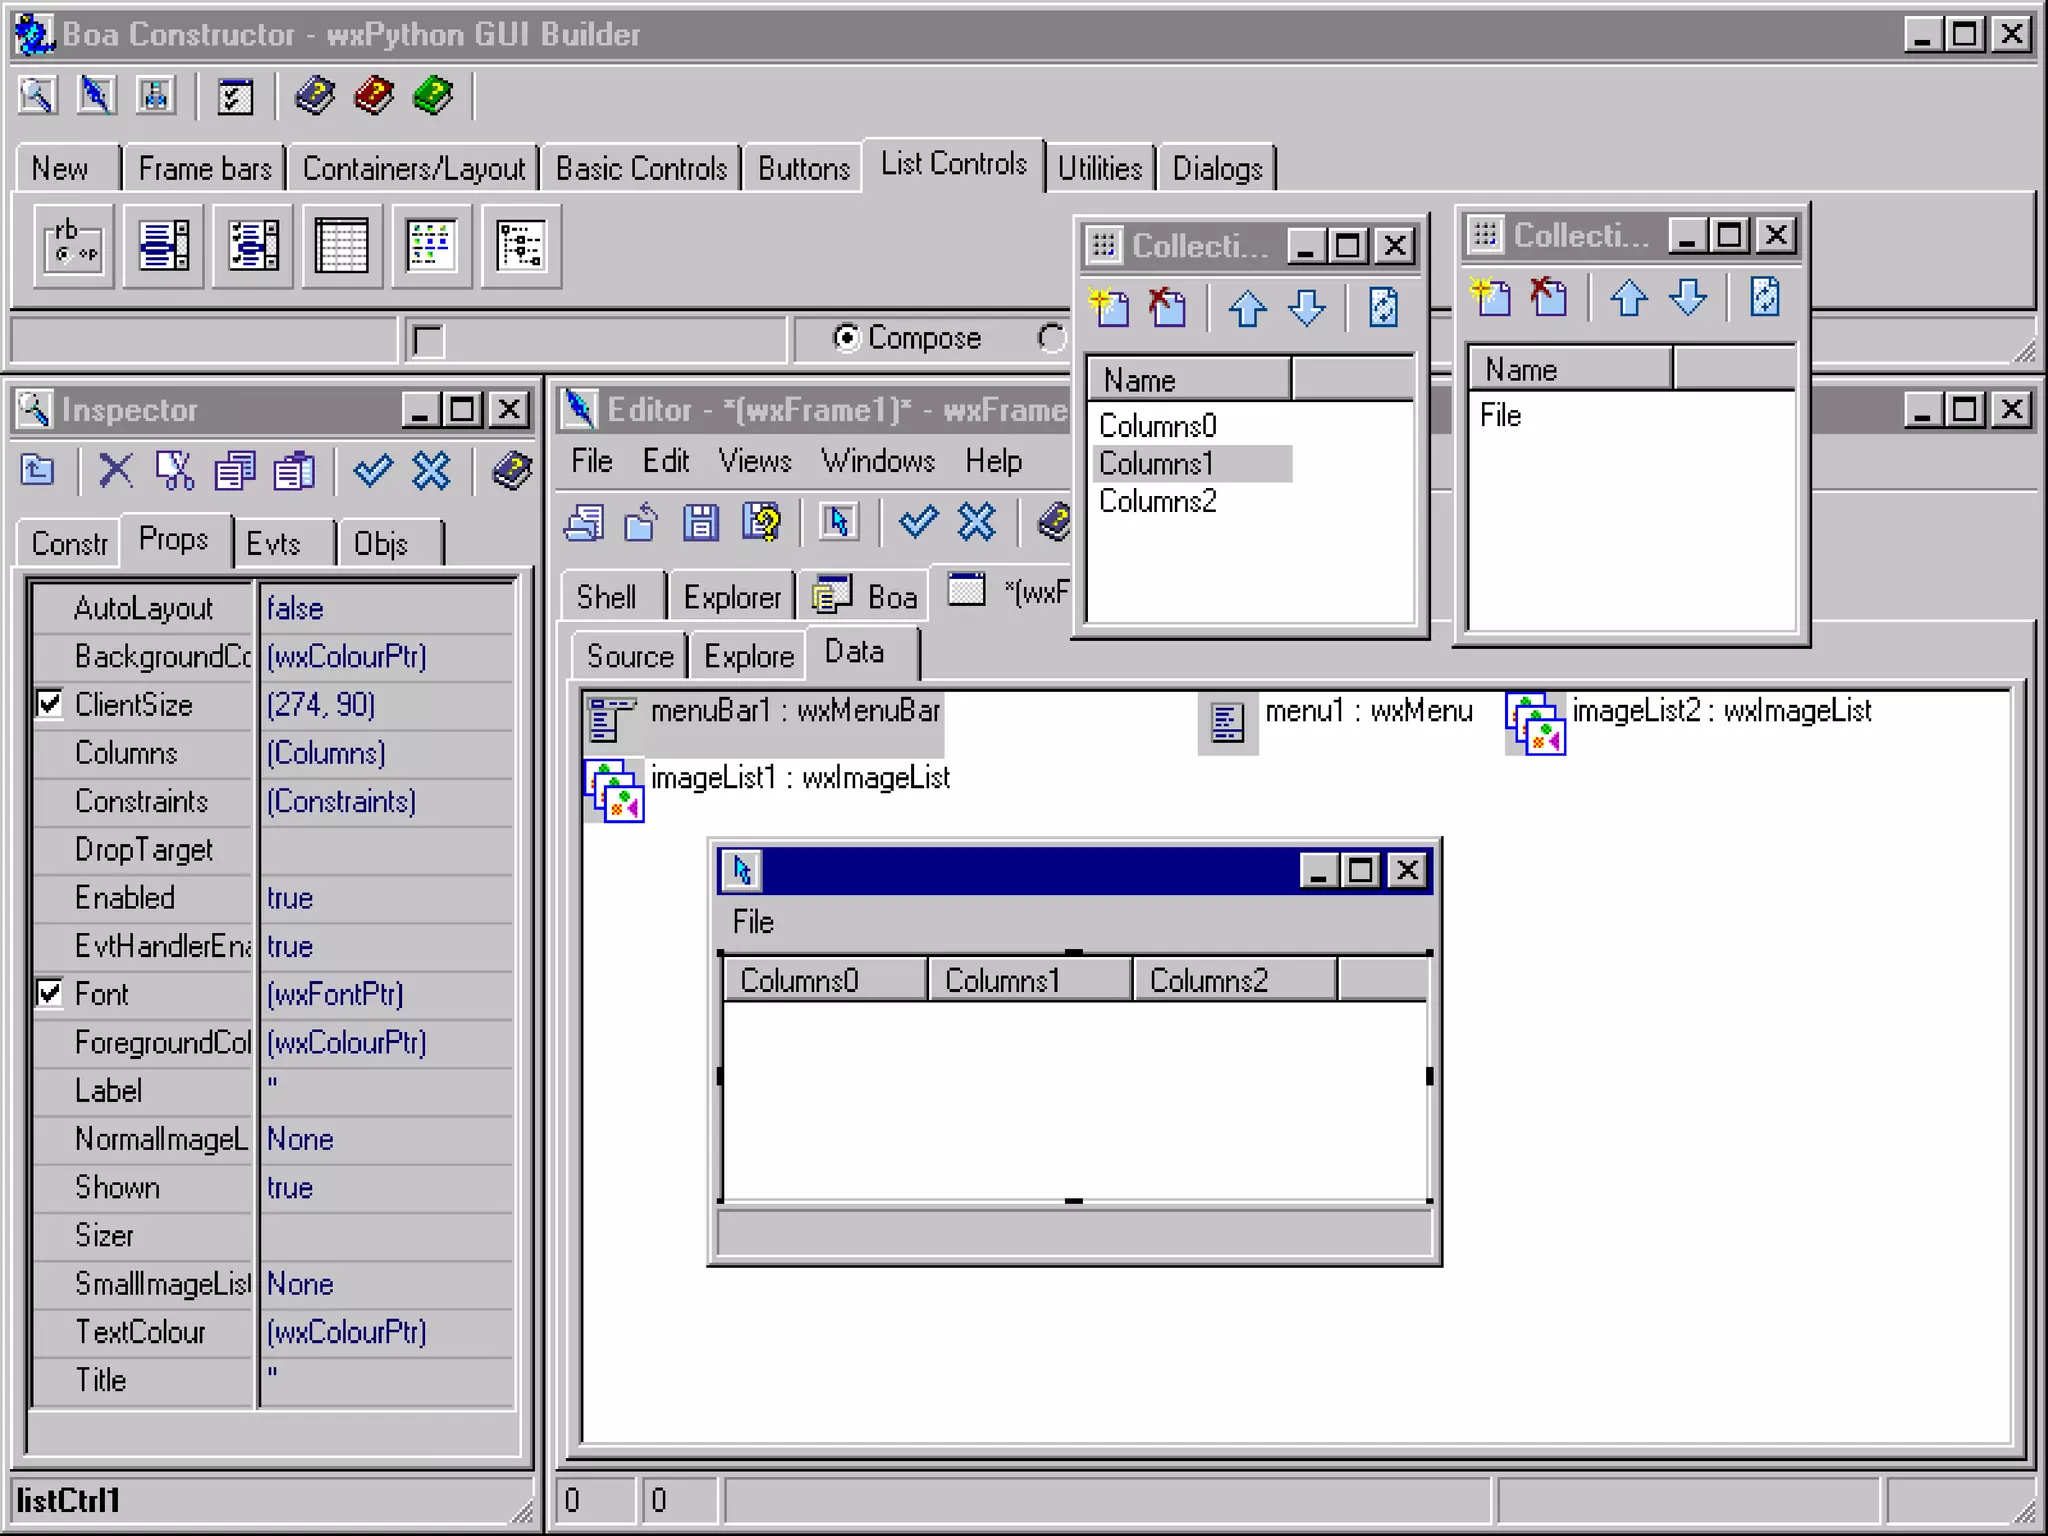
Task: Click the tree control palette icon
Action: (521, 246)
